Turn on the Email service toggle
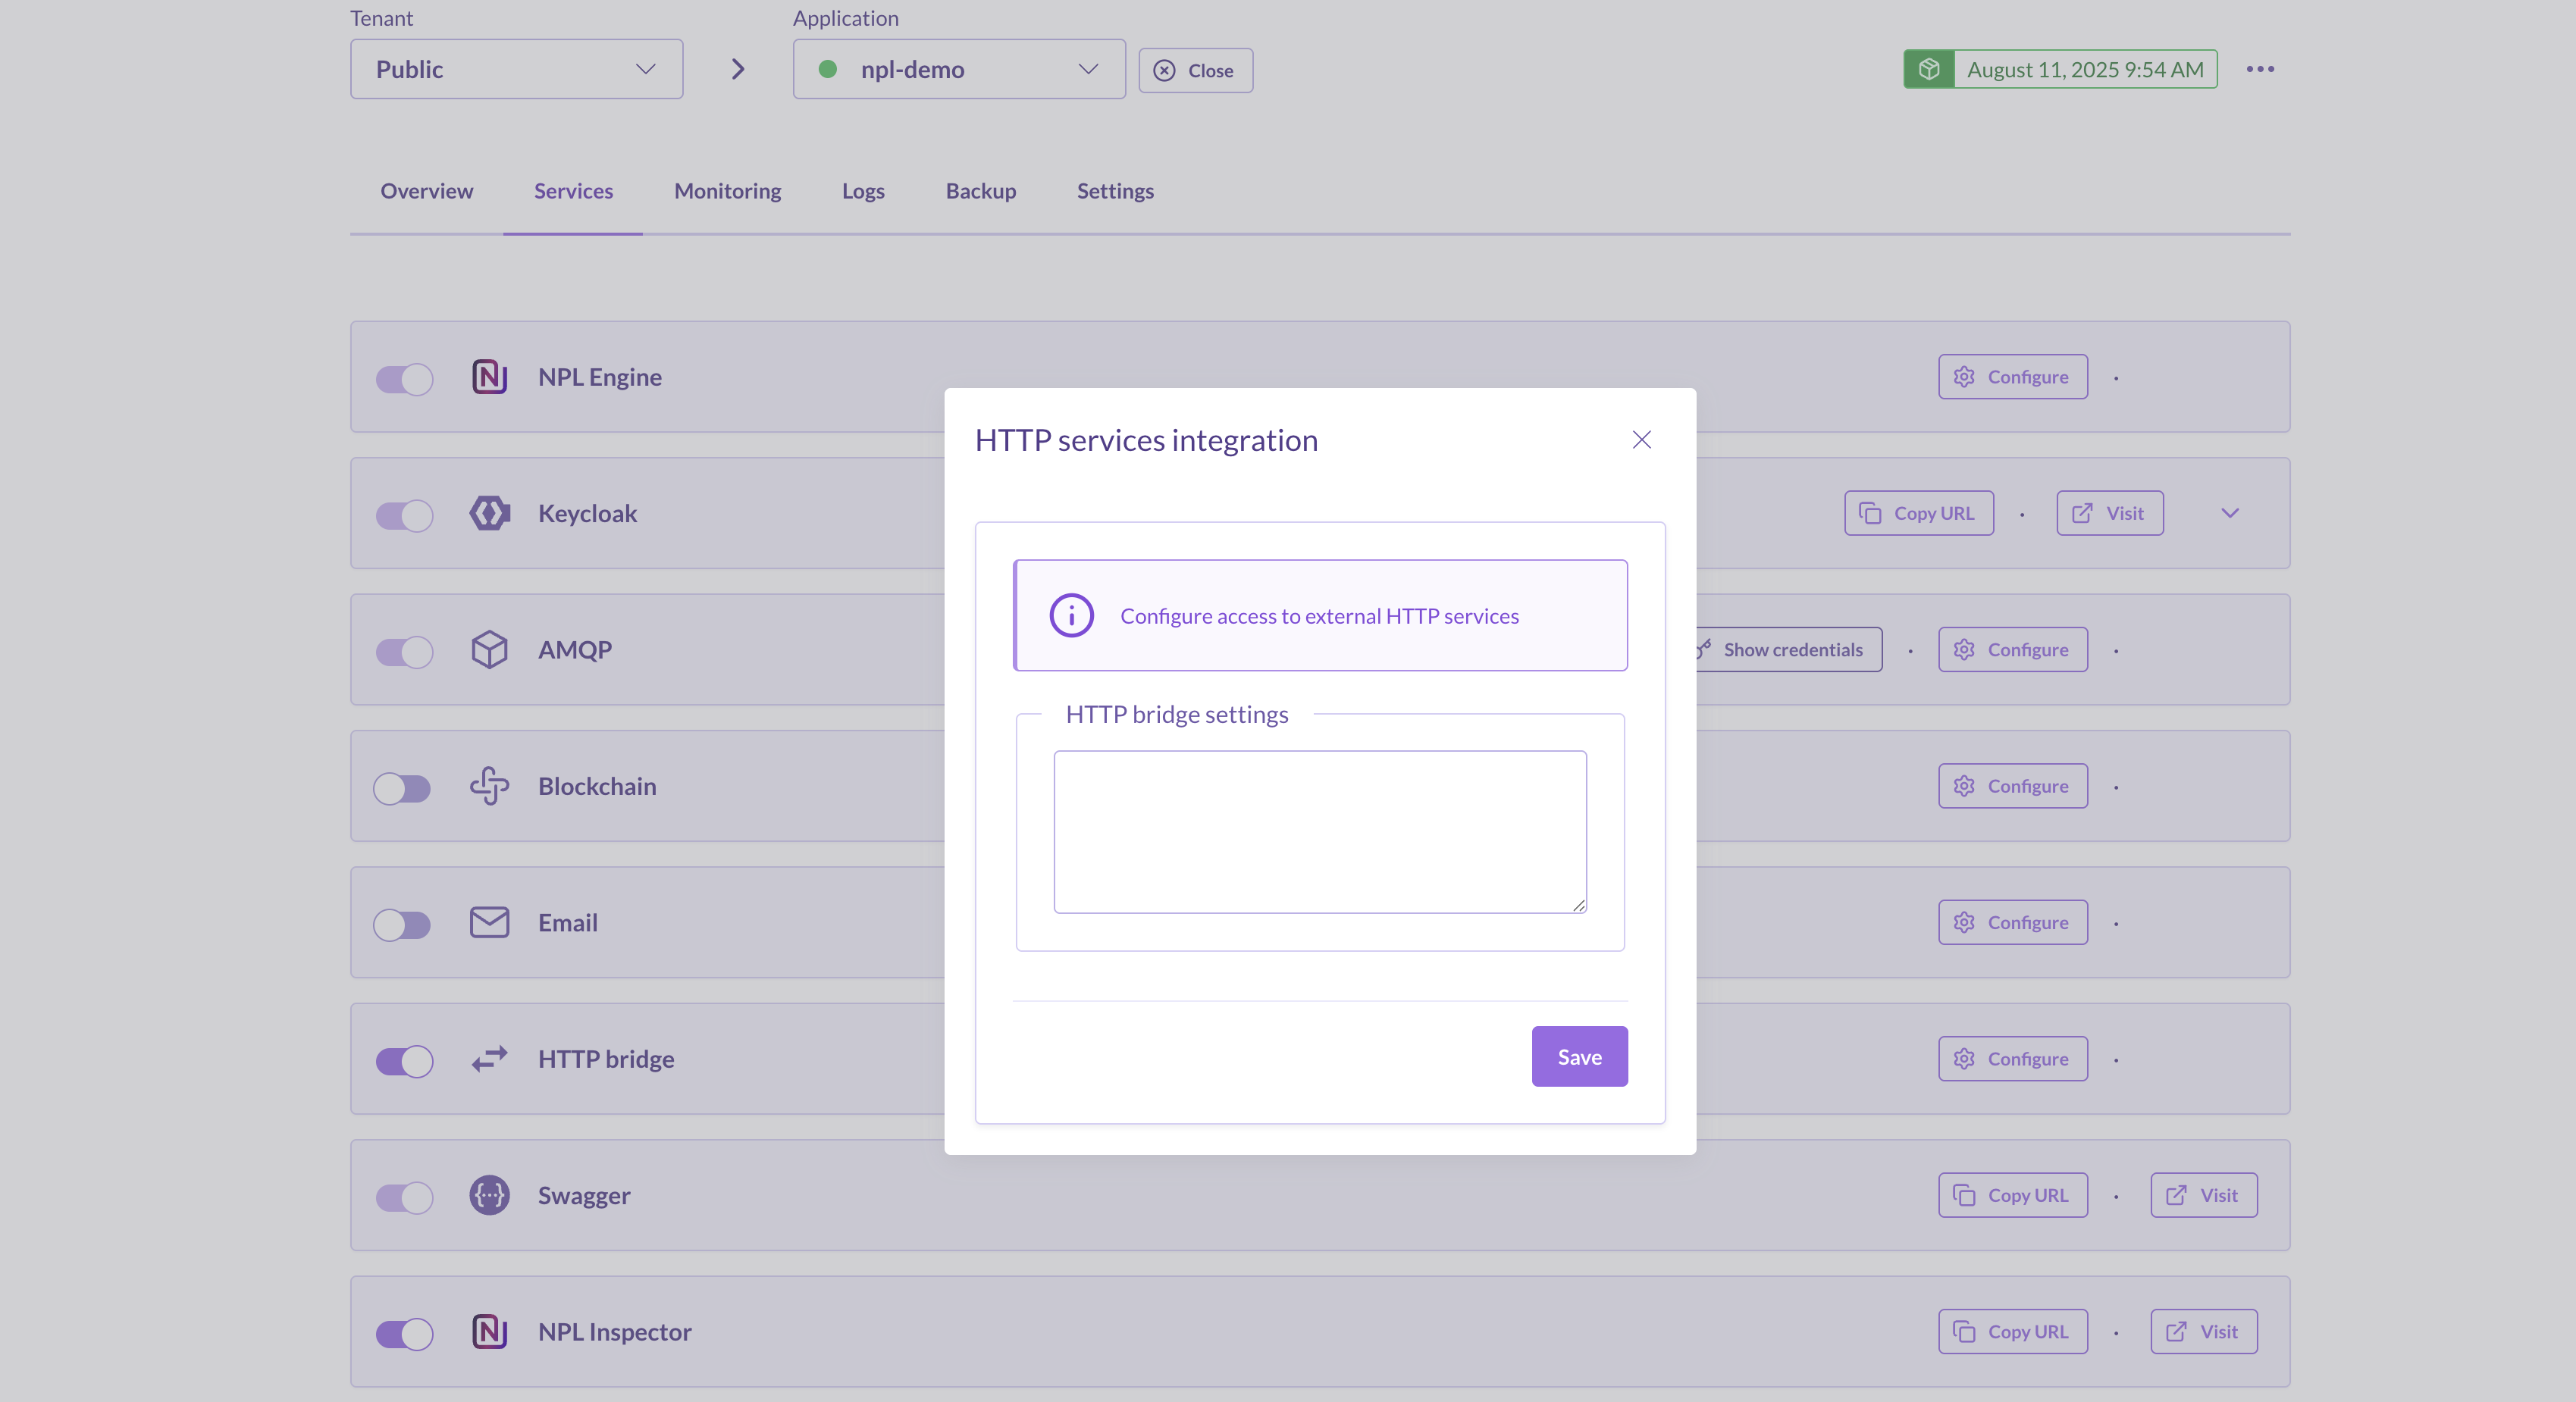The image size is (2576, 1402). [x=403, y=924]
